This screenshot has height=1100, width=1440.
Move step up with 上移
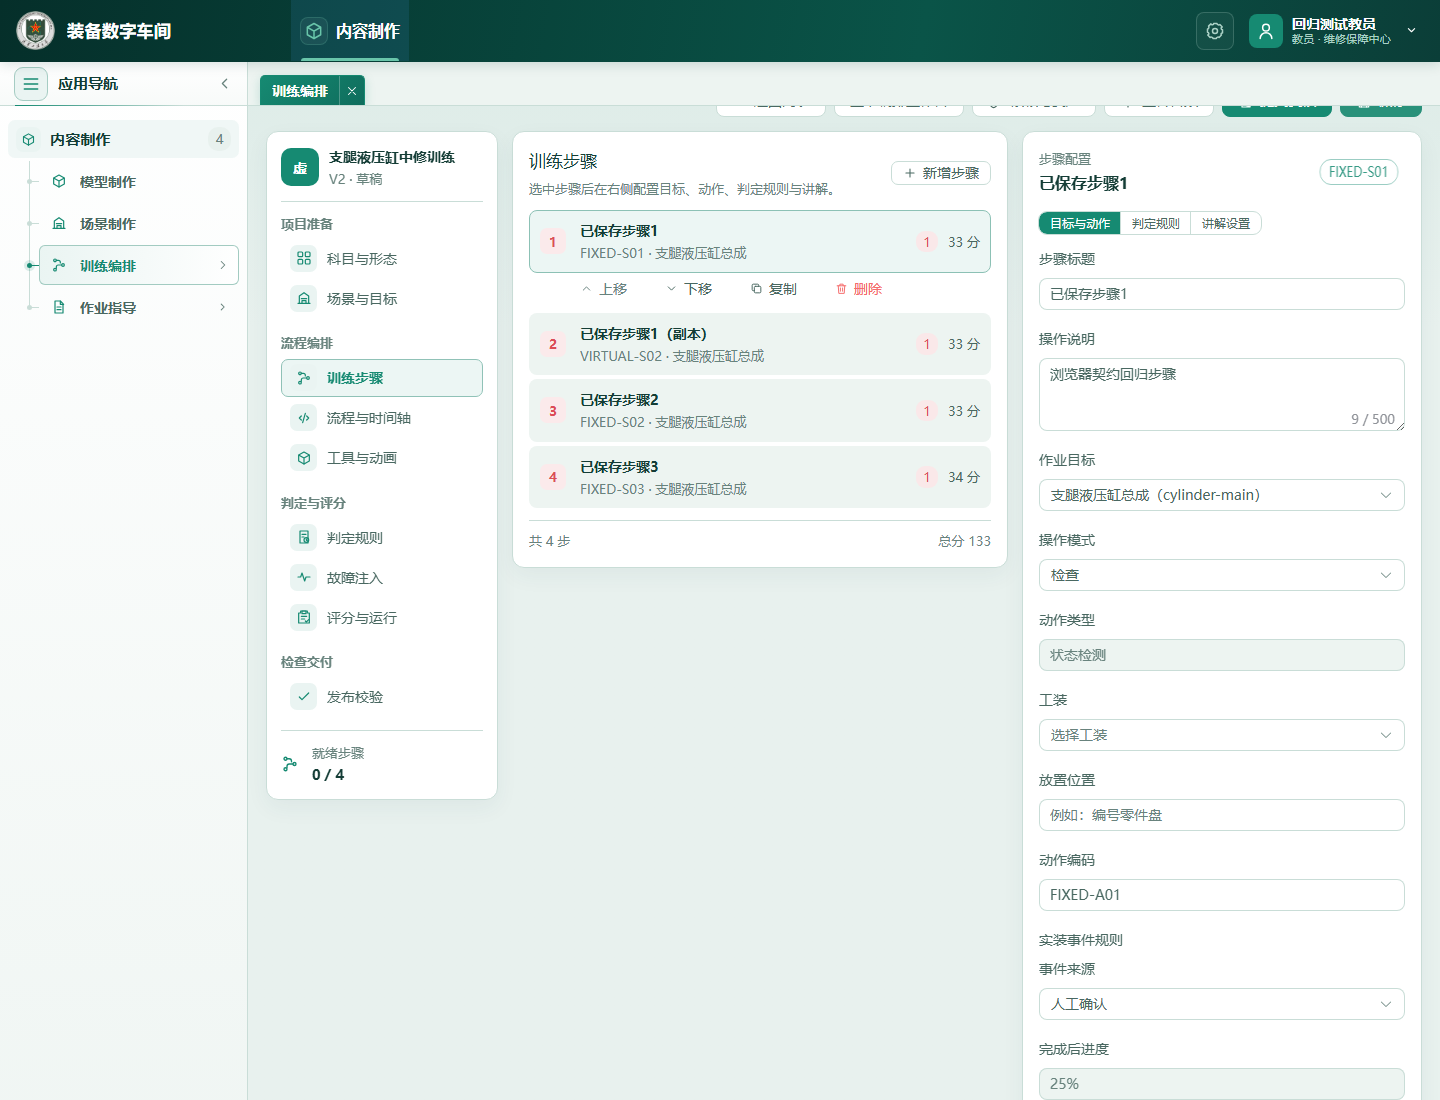tap(604, 289)
